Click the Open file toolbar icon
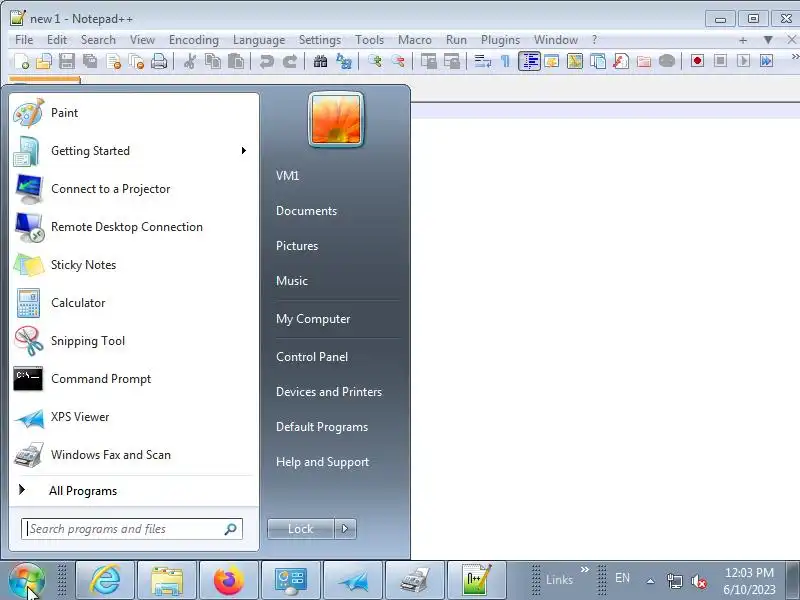 coord(44,61)
